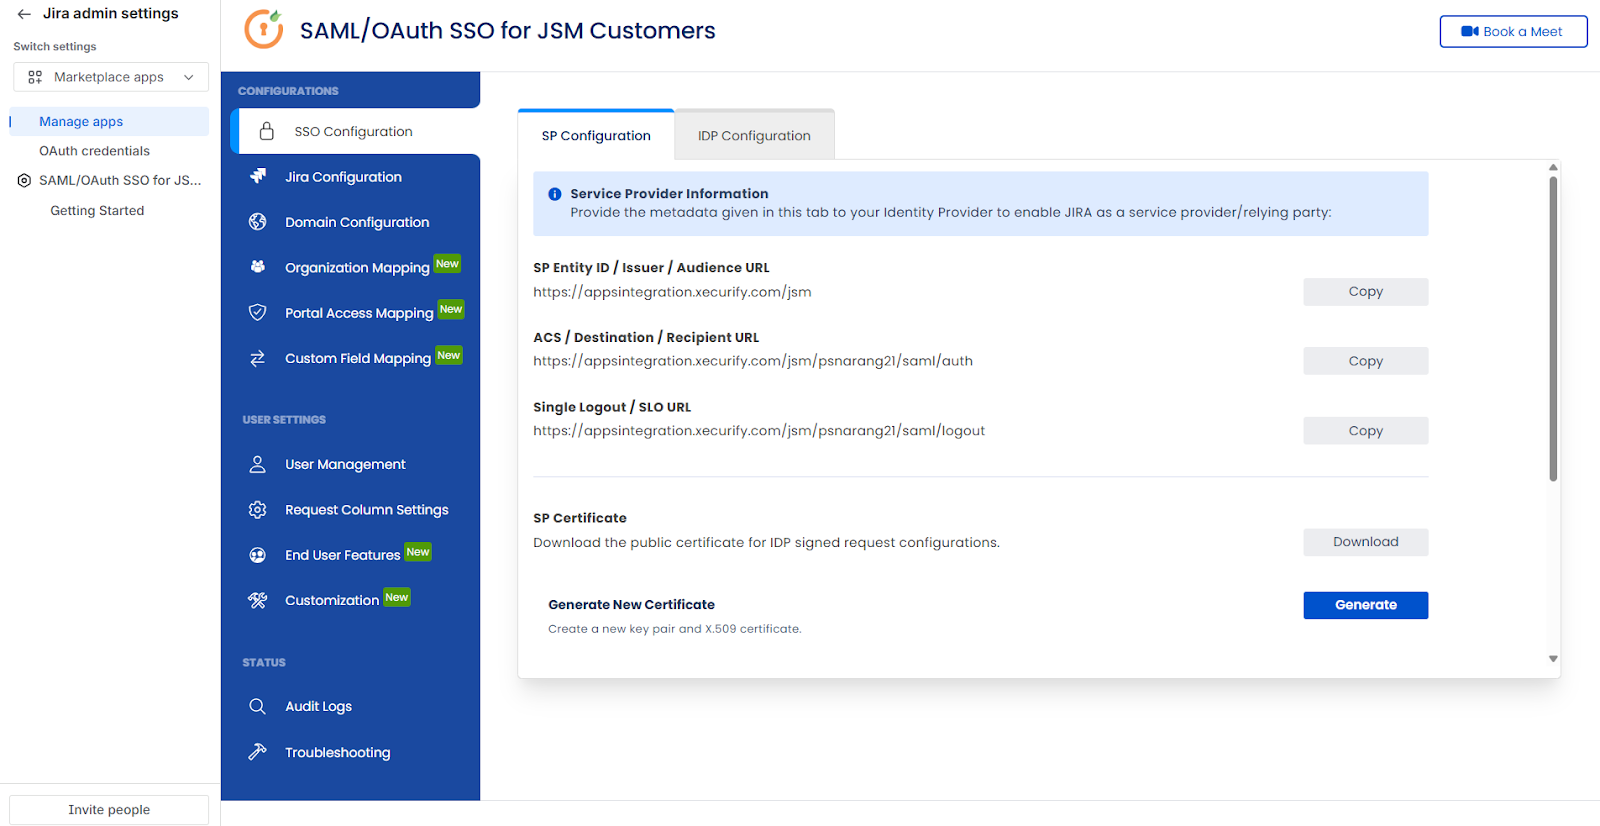Click the Audit Logs magnifier icon
1600x826 pixels.
click(258, 706)
